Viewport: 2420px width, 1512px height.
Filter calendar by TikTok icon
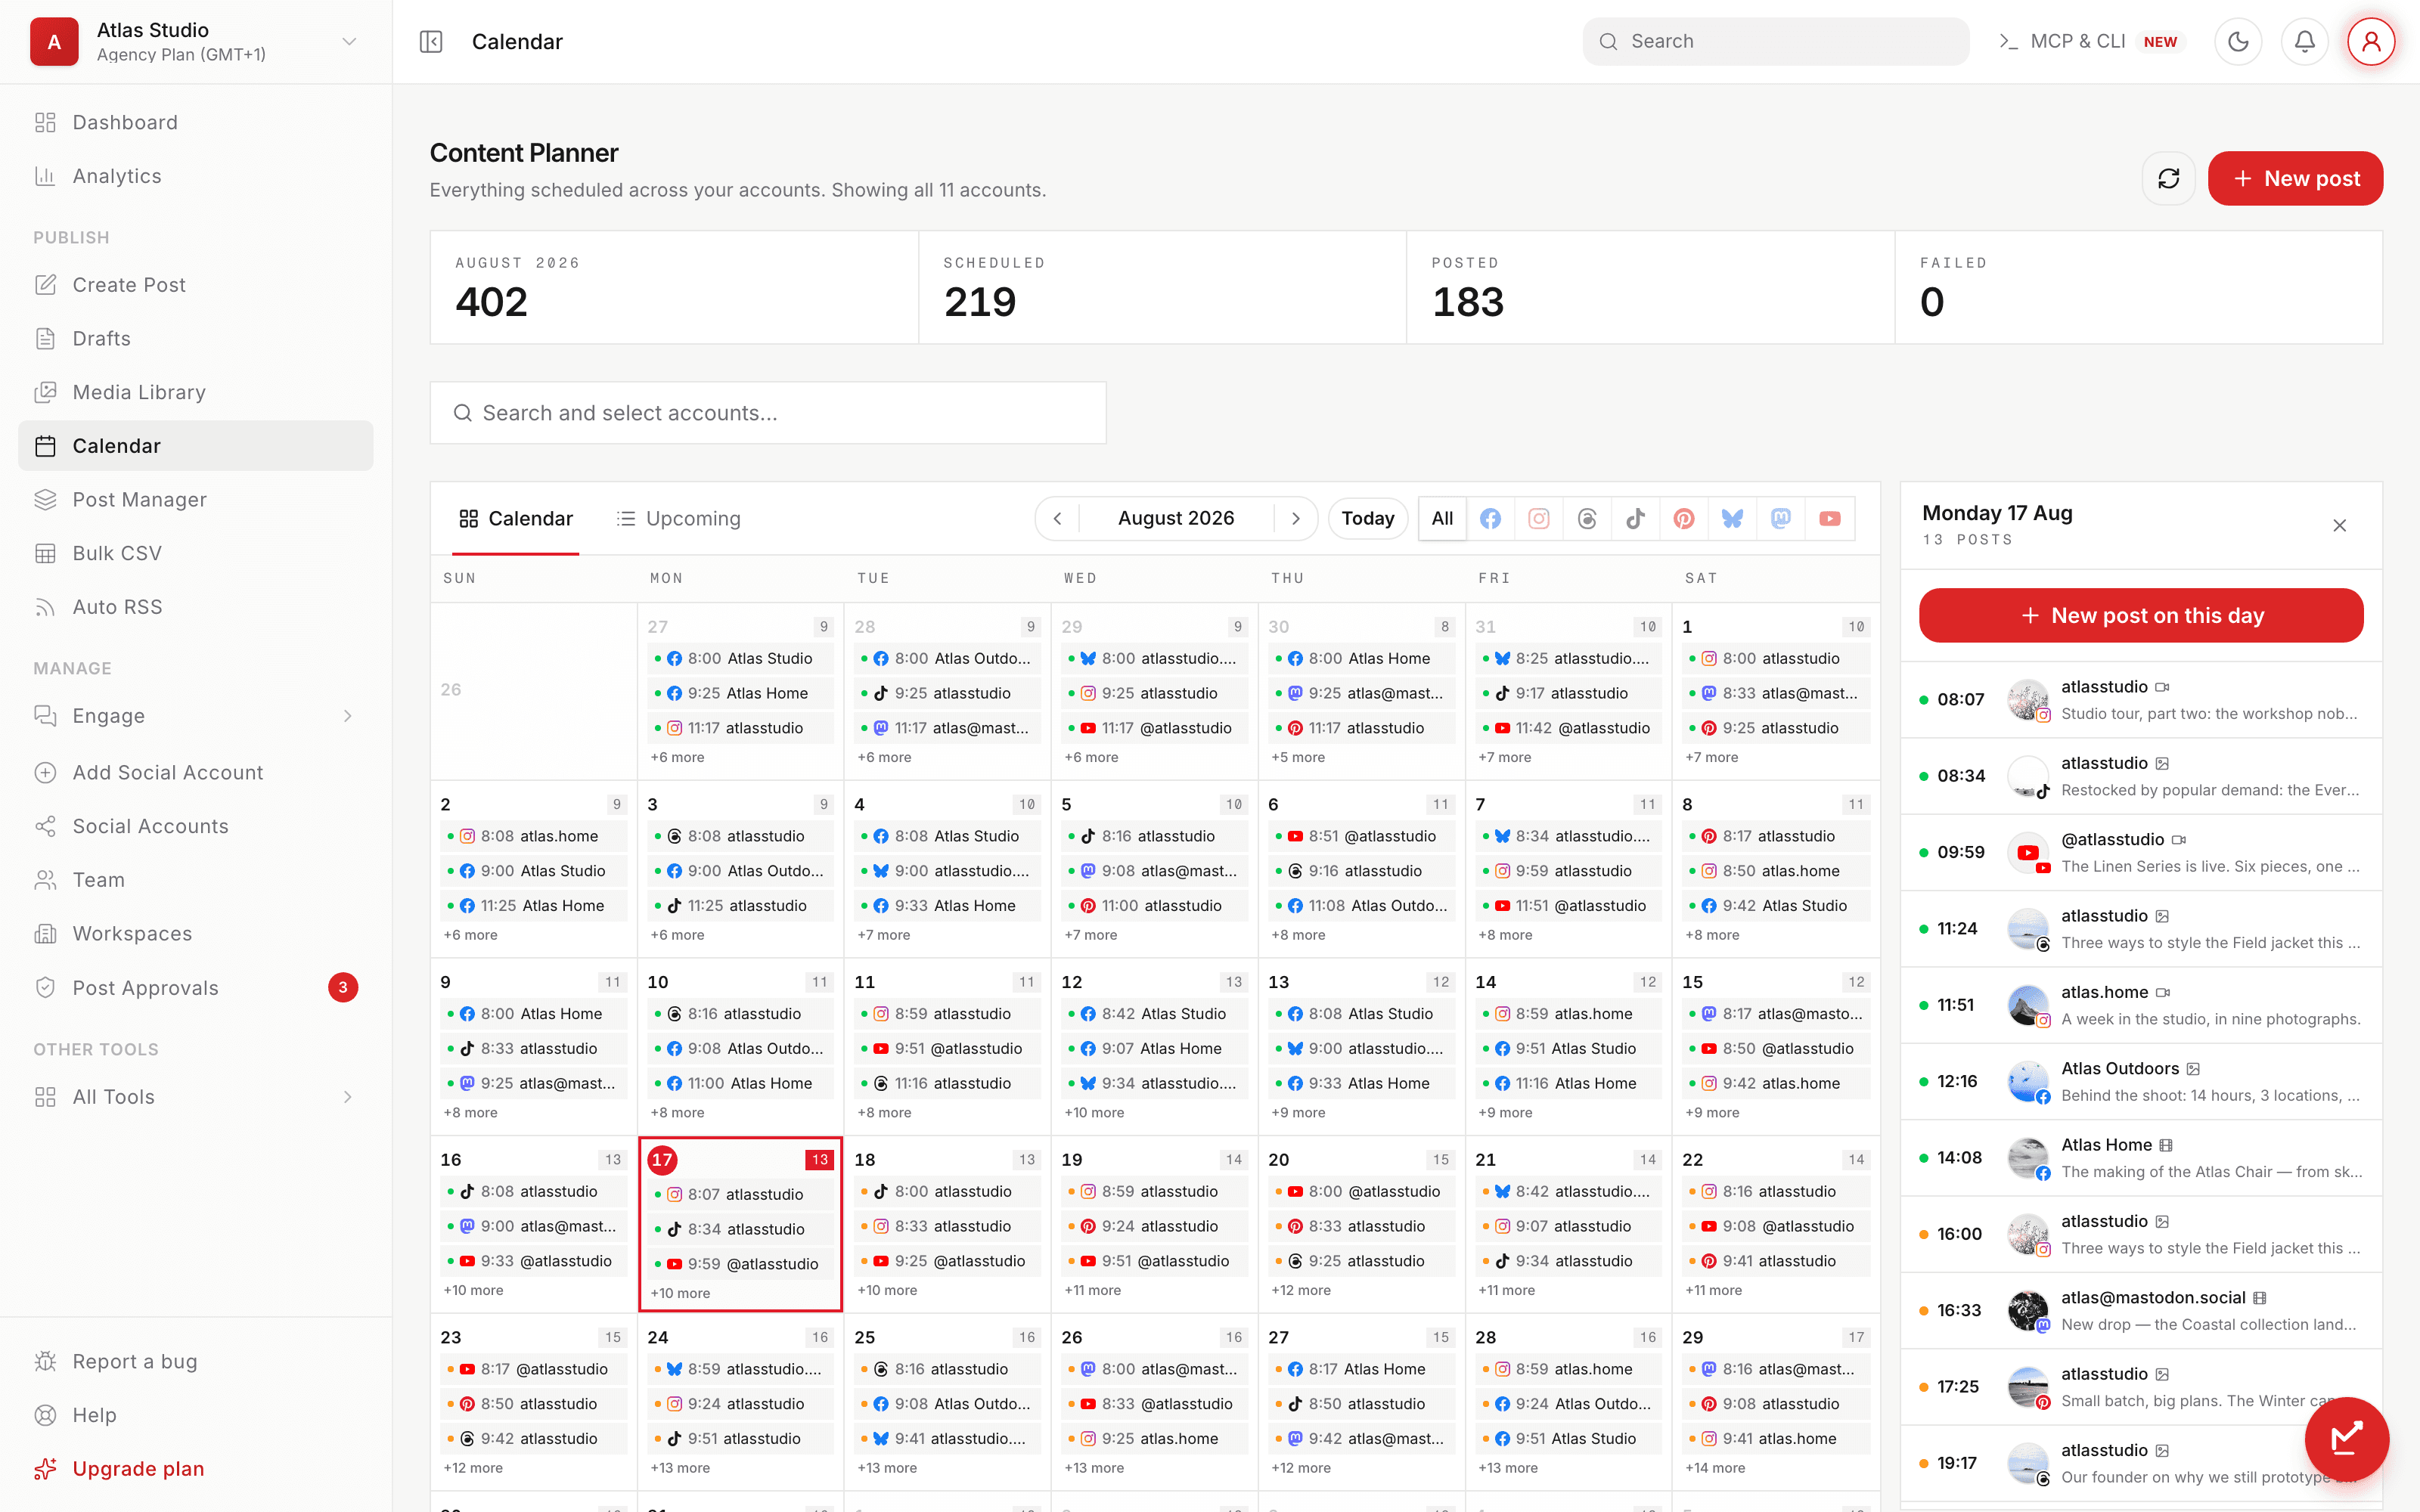point(1635,518)
